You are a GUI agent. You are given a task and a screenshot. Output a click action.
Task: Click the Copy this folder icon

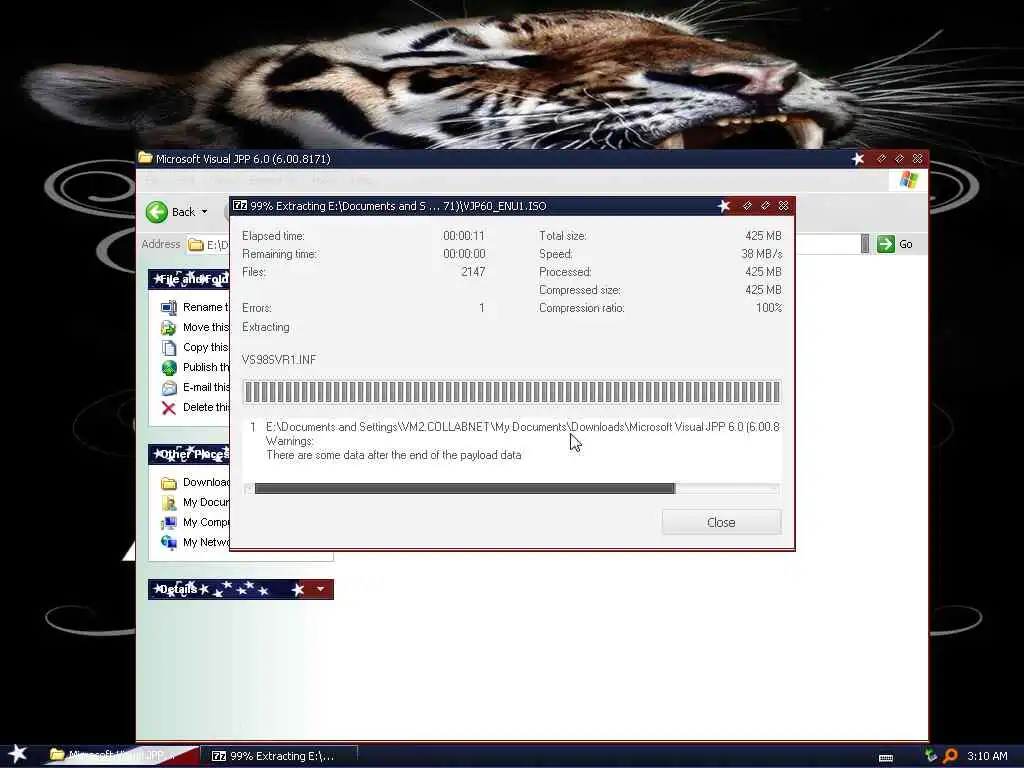click(x=168, y=347)
